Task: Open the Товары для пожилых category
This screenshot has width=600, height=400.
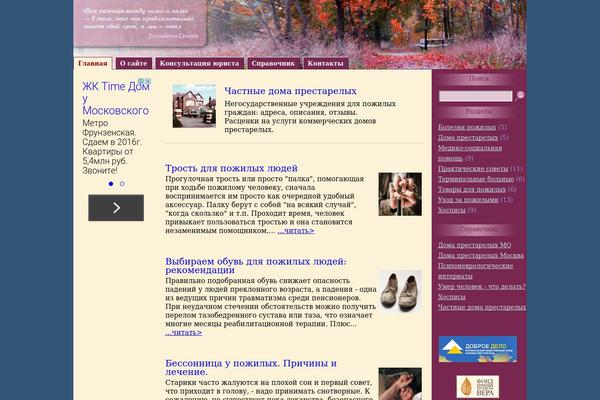Action: tap(472, 189)
